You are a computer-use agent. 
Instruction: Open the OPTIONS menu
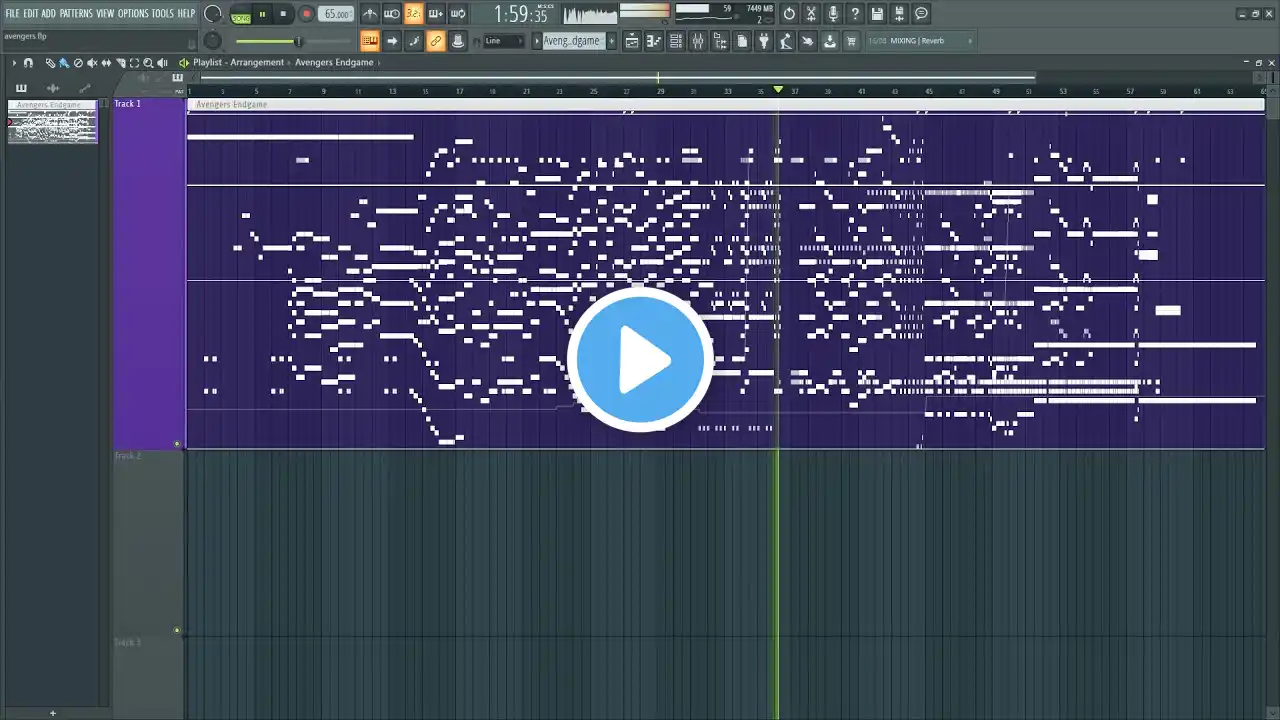[x=133, y=13]
